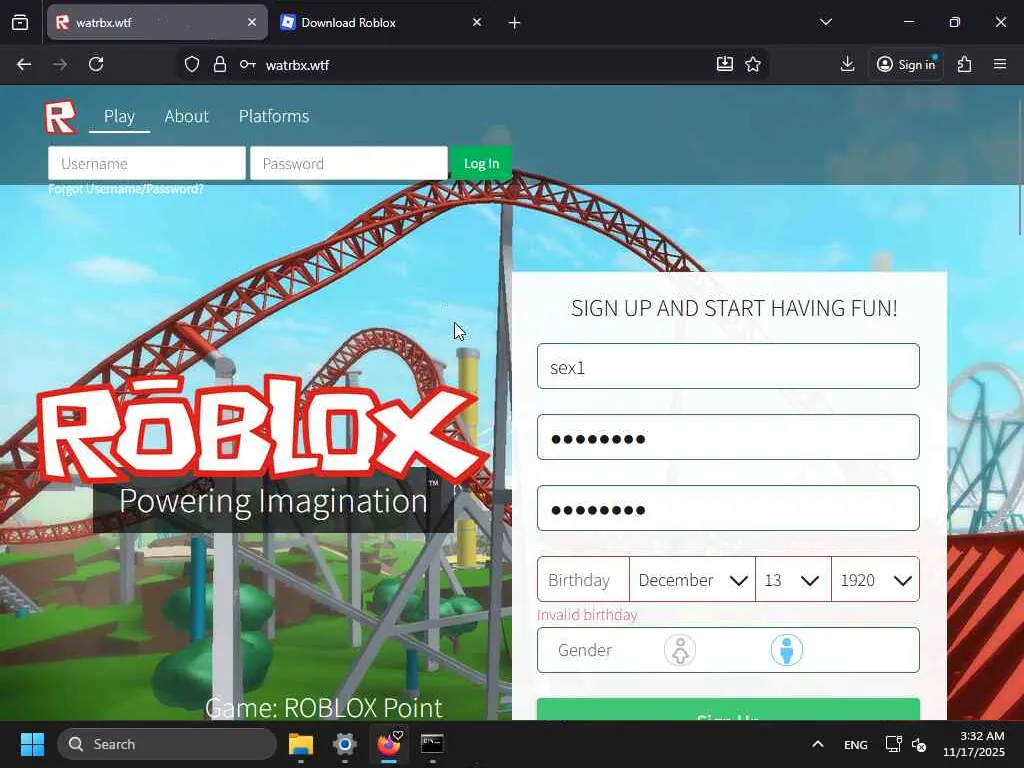Click the page vertical scrollbar
This screenshot has height=768, width=1024.
pyautogui.click(x=1019, y=167)
